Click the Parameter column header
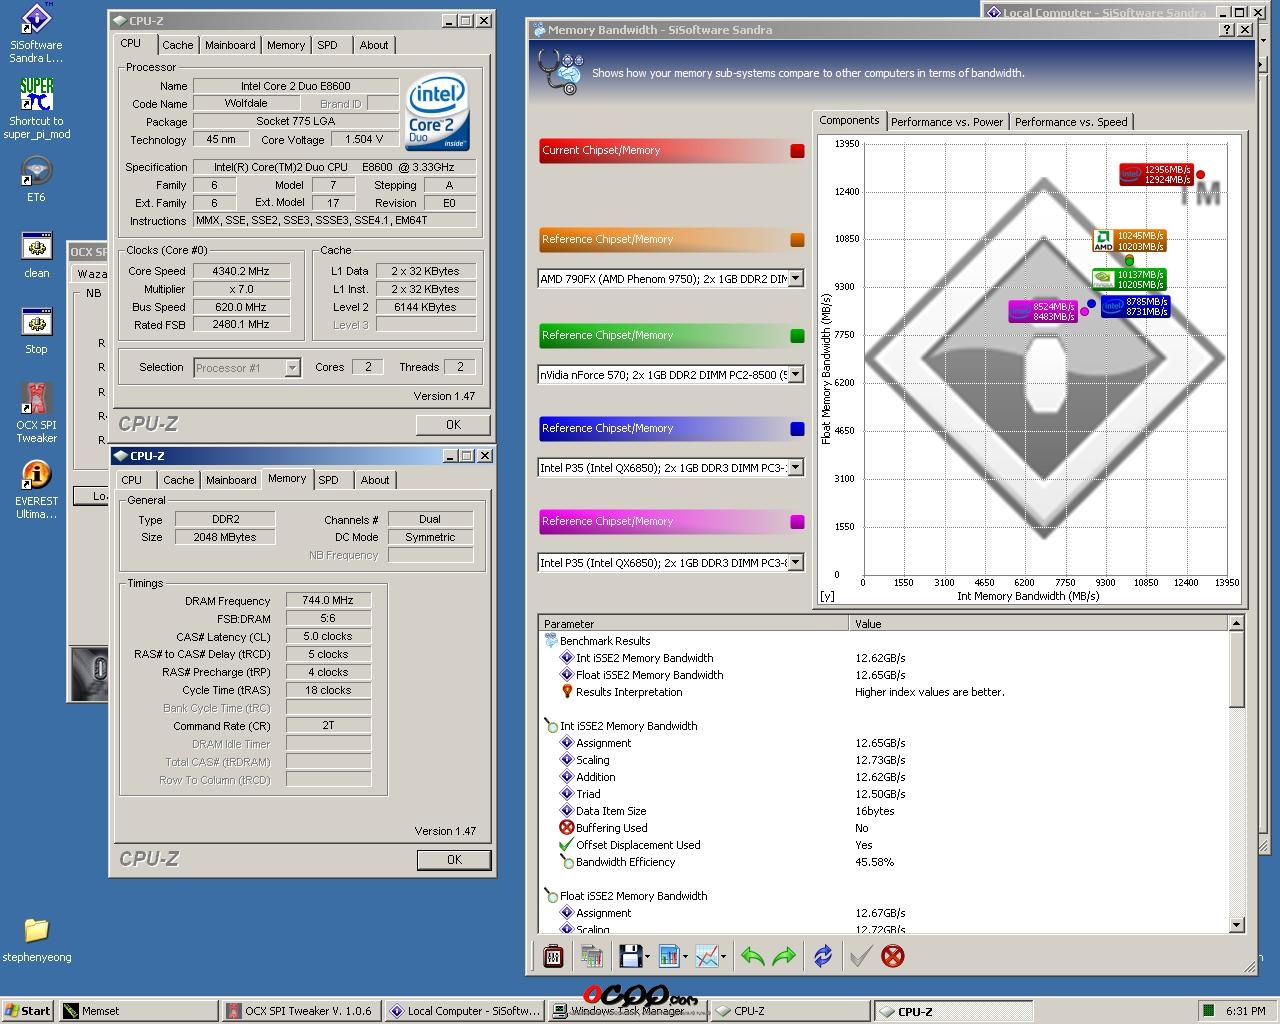 click(693, 624)
